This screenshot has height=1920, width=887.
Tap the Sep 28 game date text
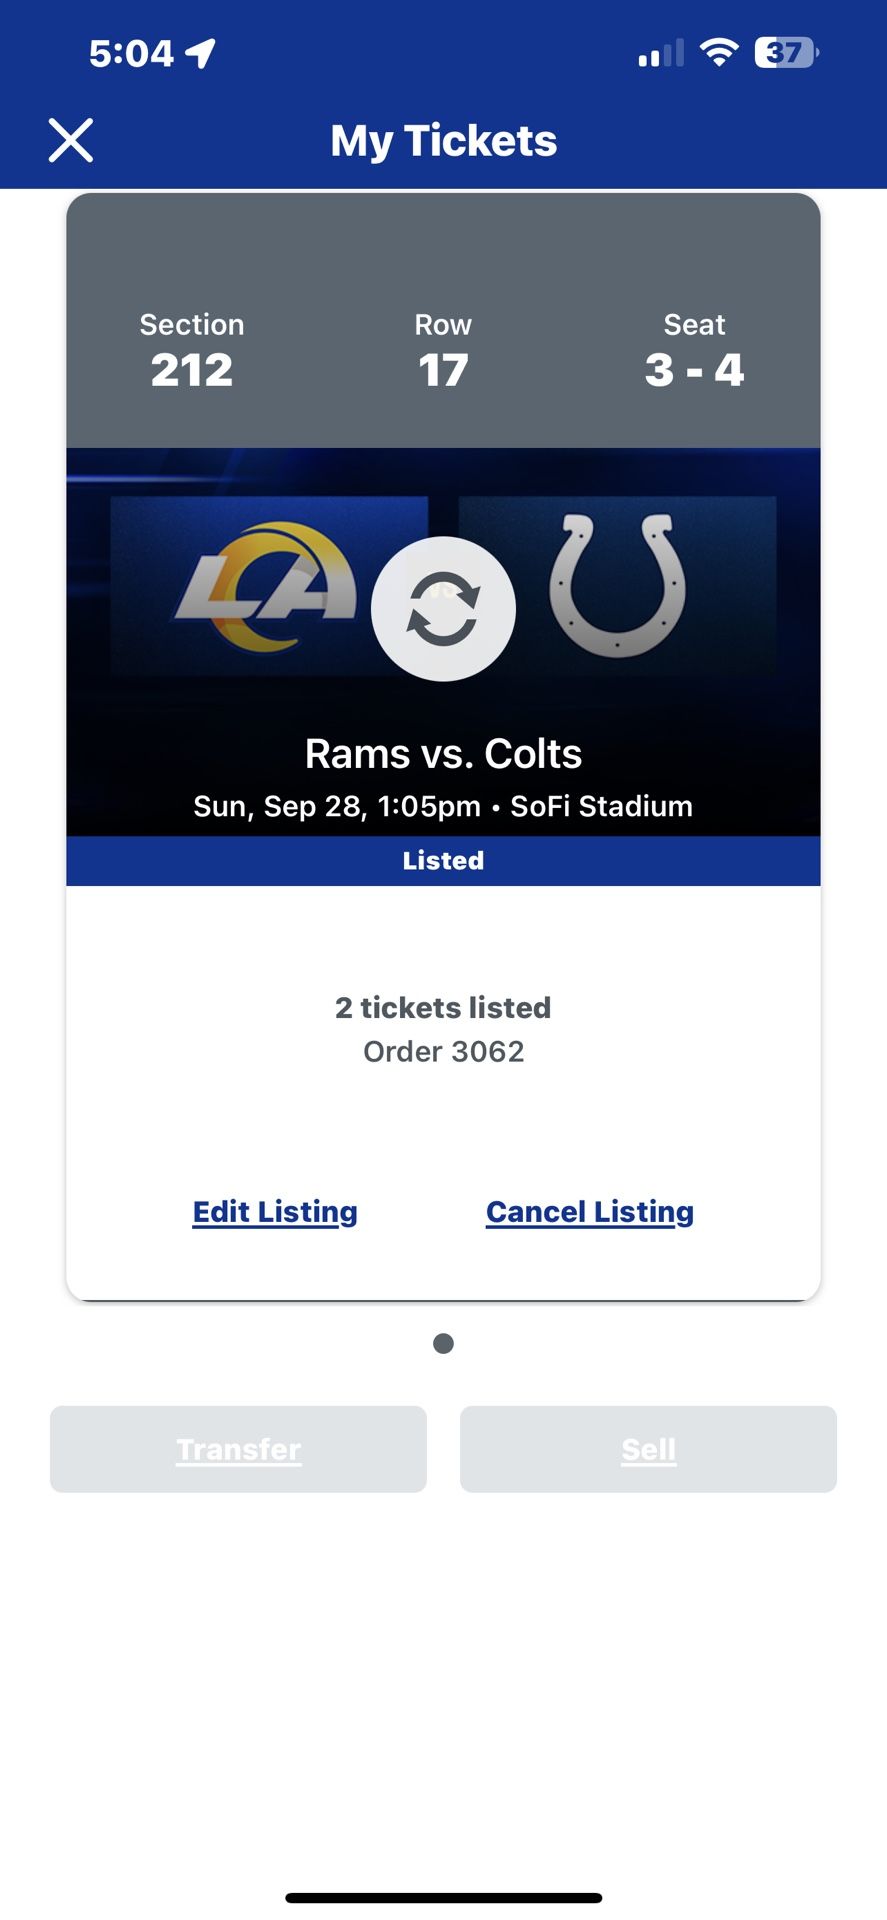coord(443,806)
